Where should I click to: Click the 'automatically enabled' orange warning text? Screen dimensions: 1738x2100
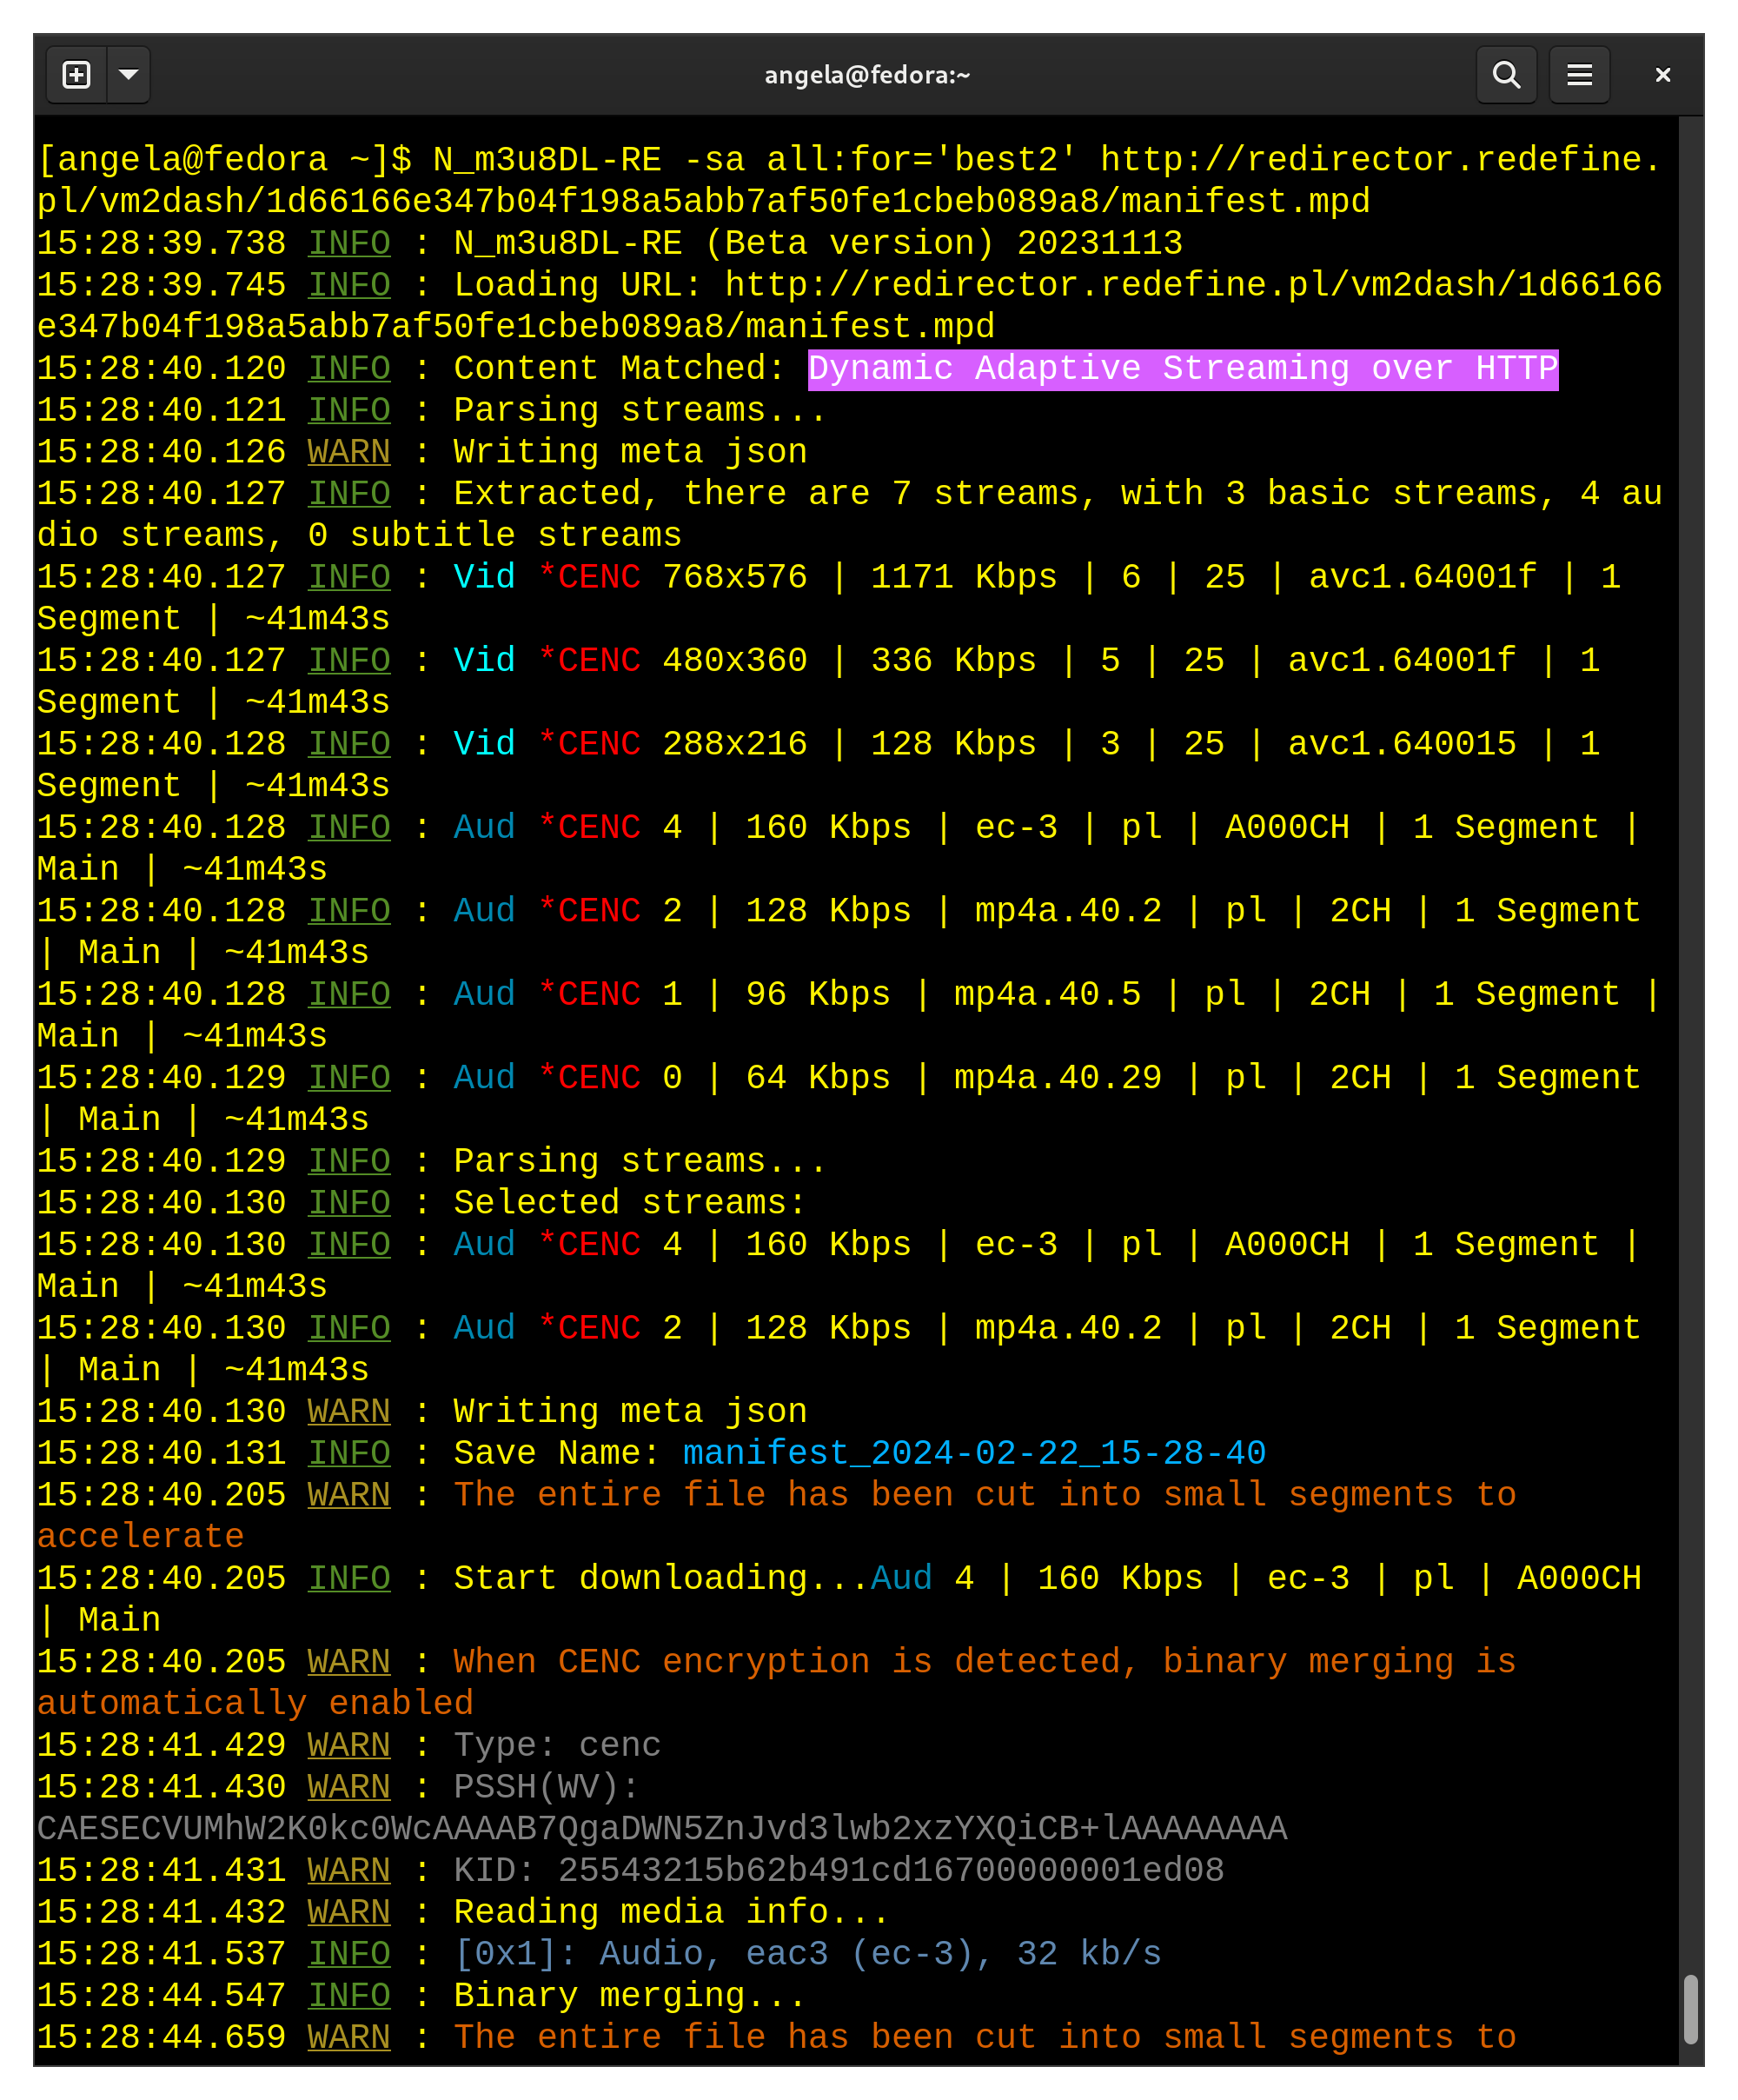pyautogui.click(x=255, y=1703)
